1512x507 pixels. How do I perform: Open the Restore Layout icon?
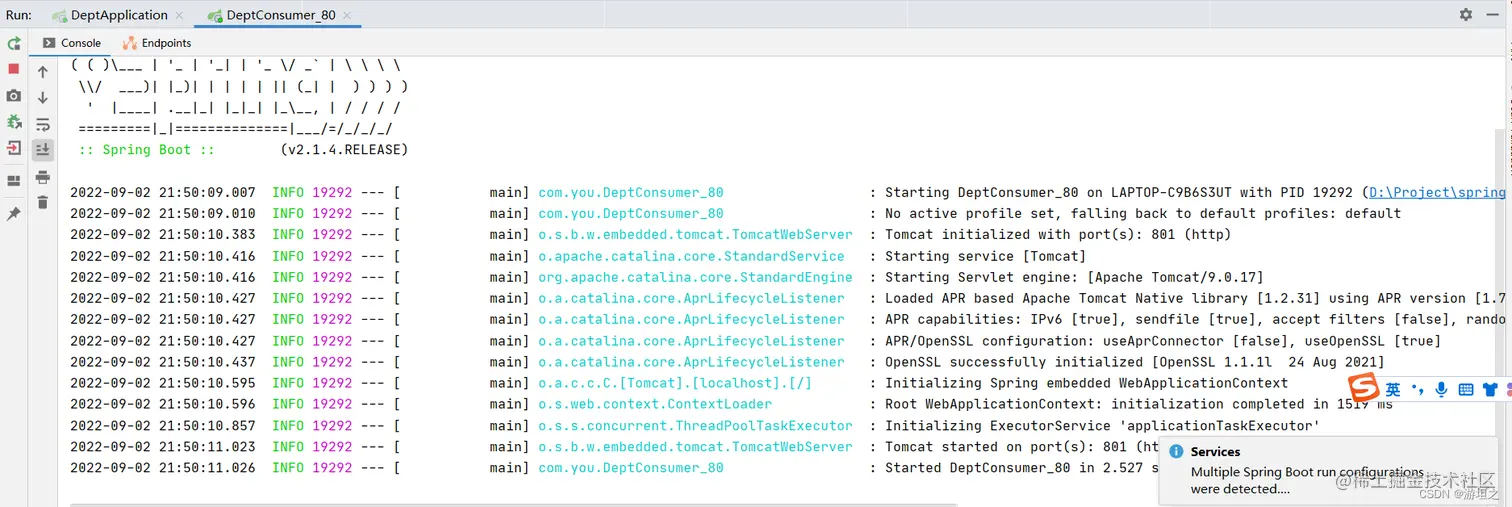(x=14, y=181)
